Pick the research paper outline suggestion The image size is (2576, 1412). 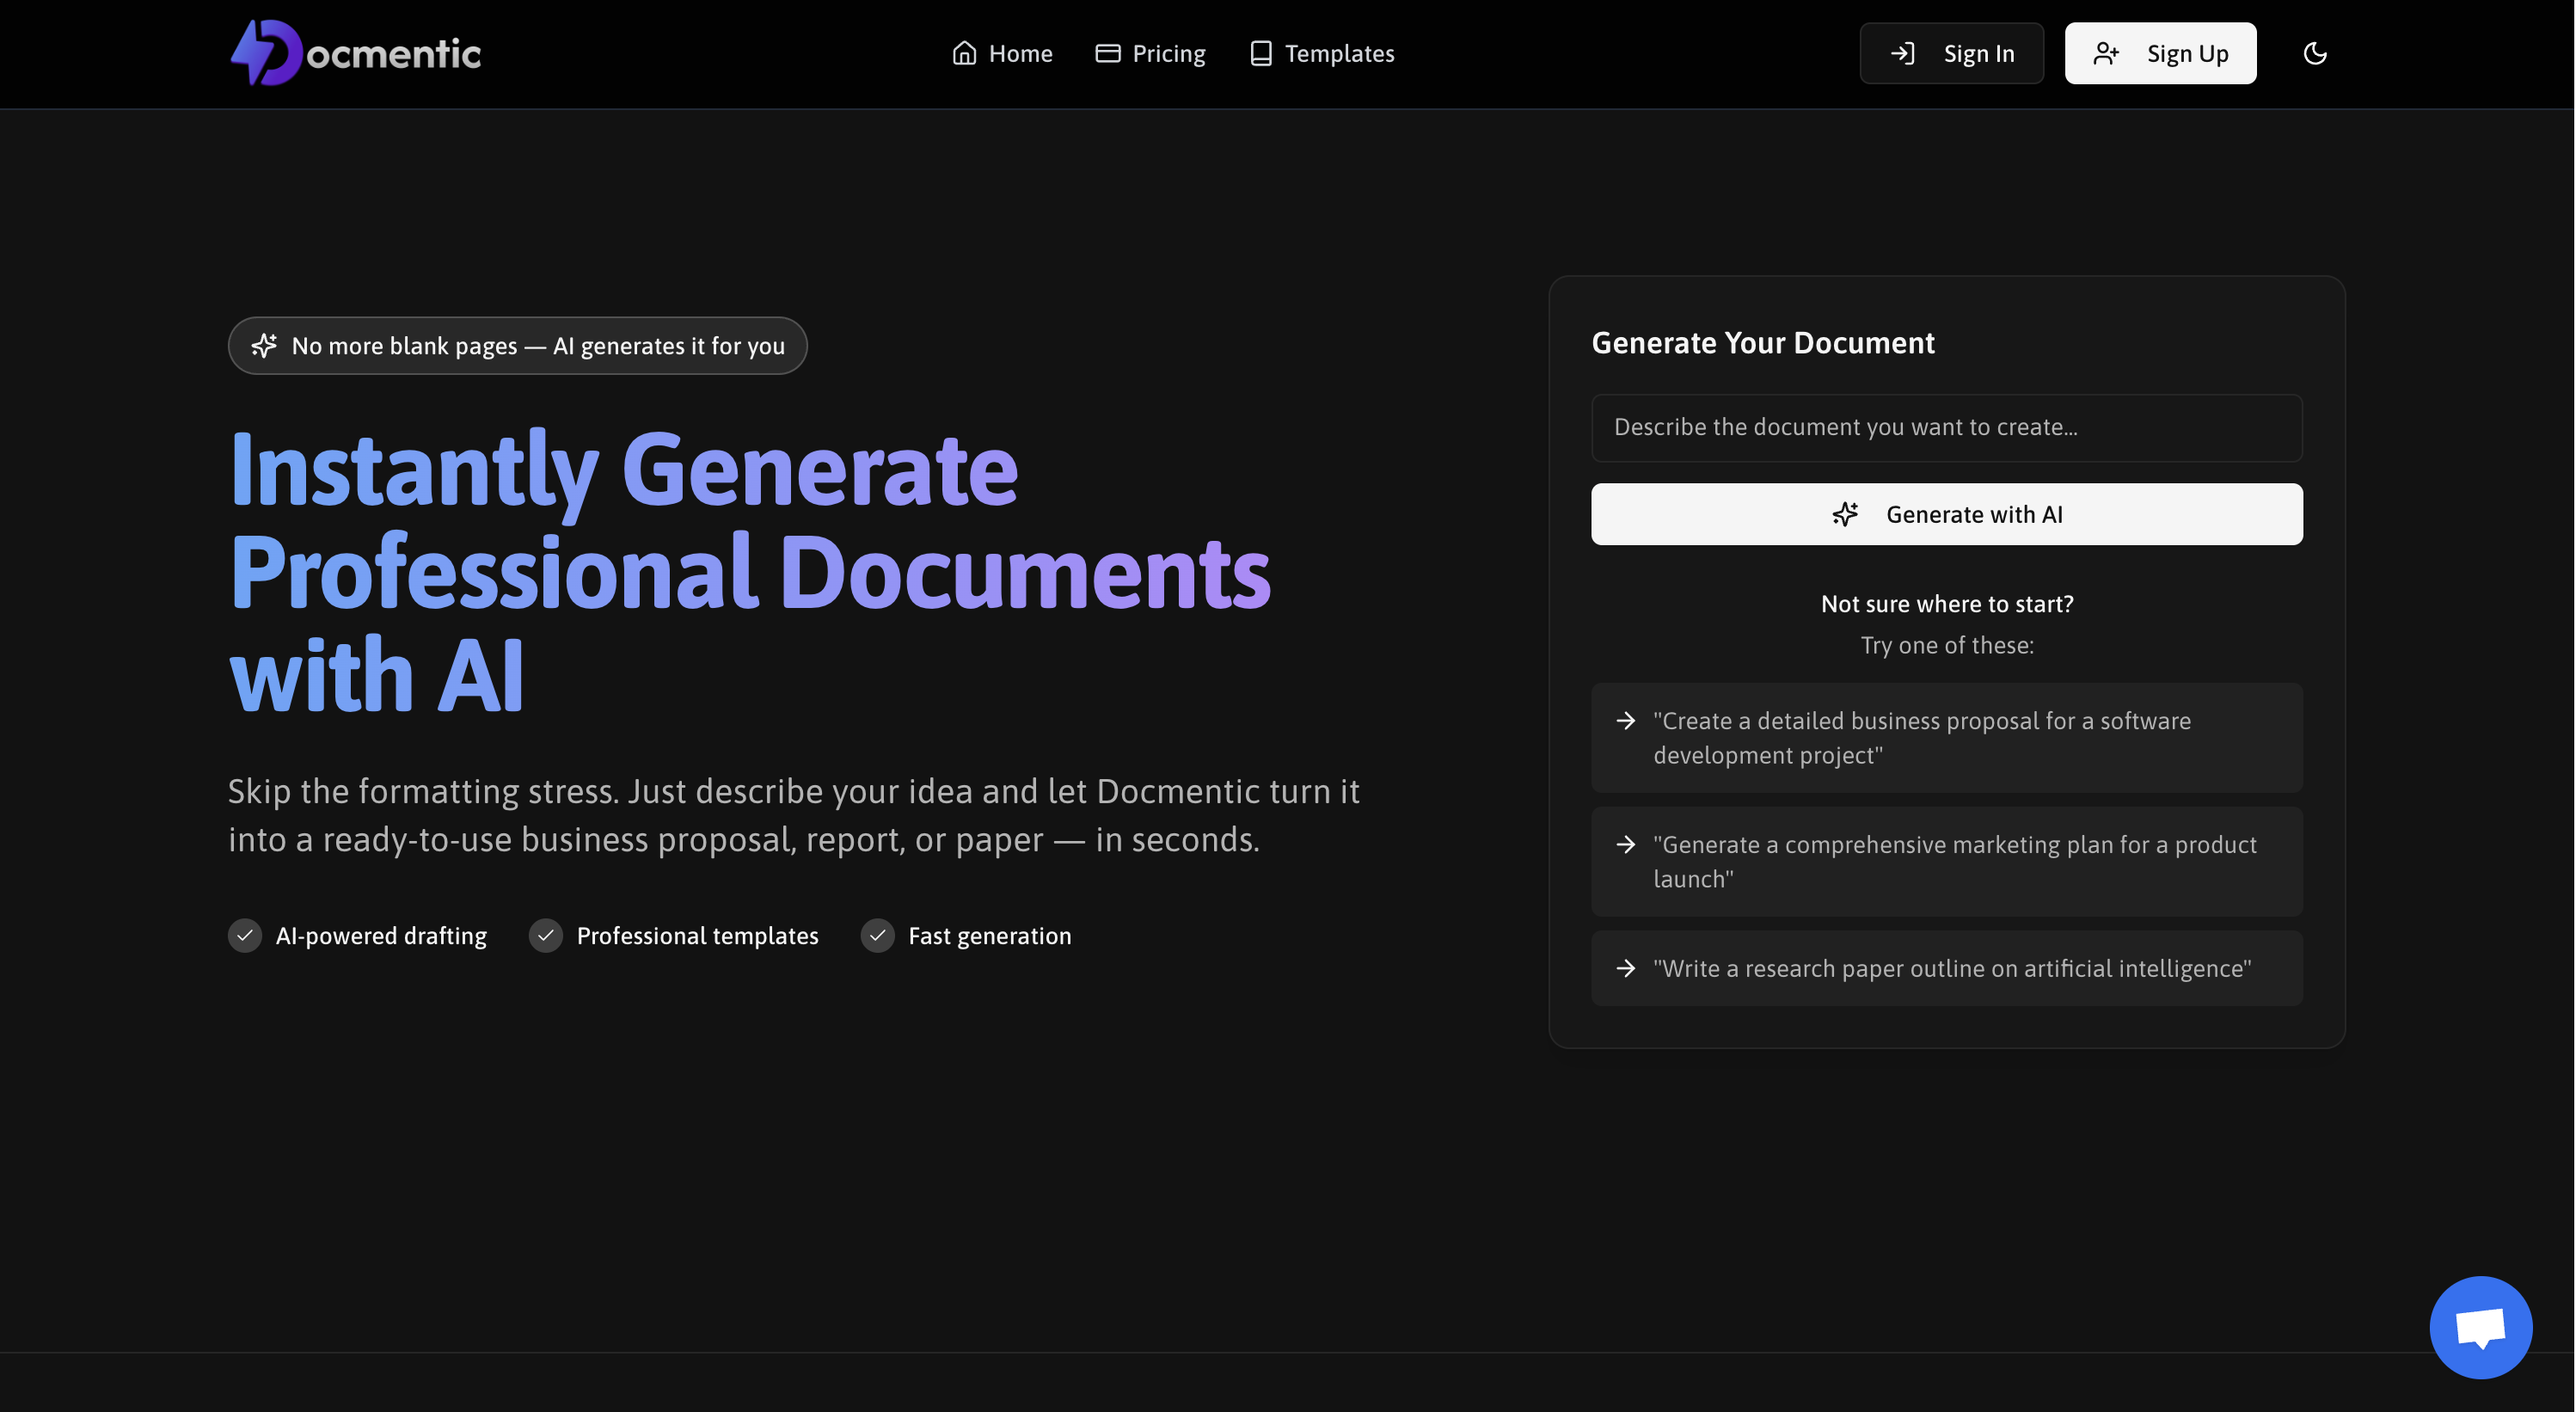[x=1946, y=968]
